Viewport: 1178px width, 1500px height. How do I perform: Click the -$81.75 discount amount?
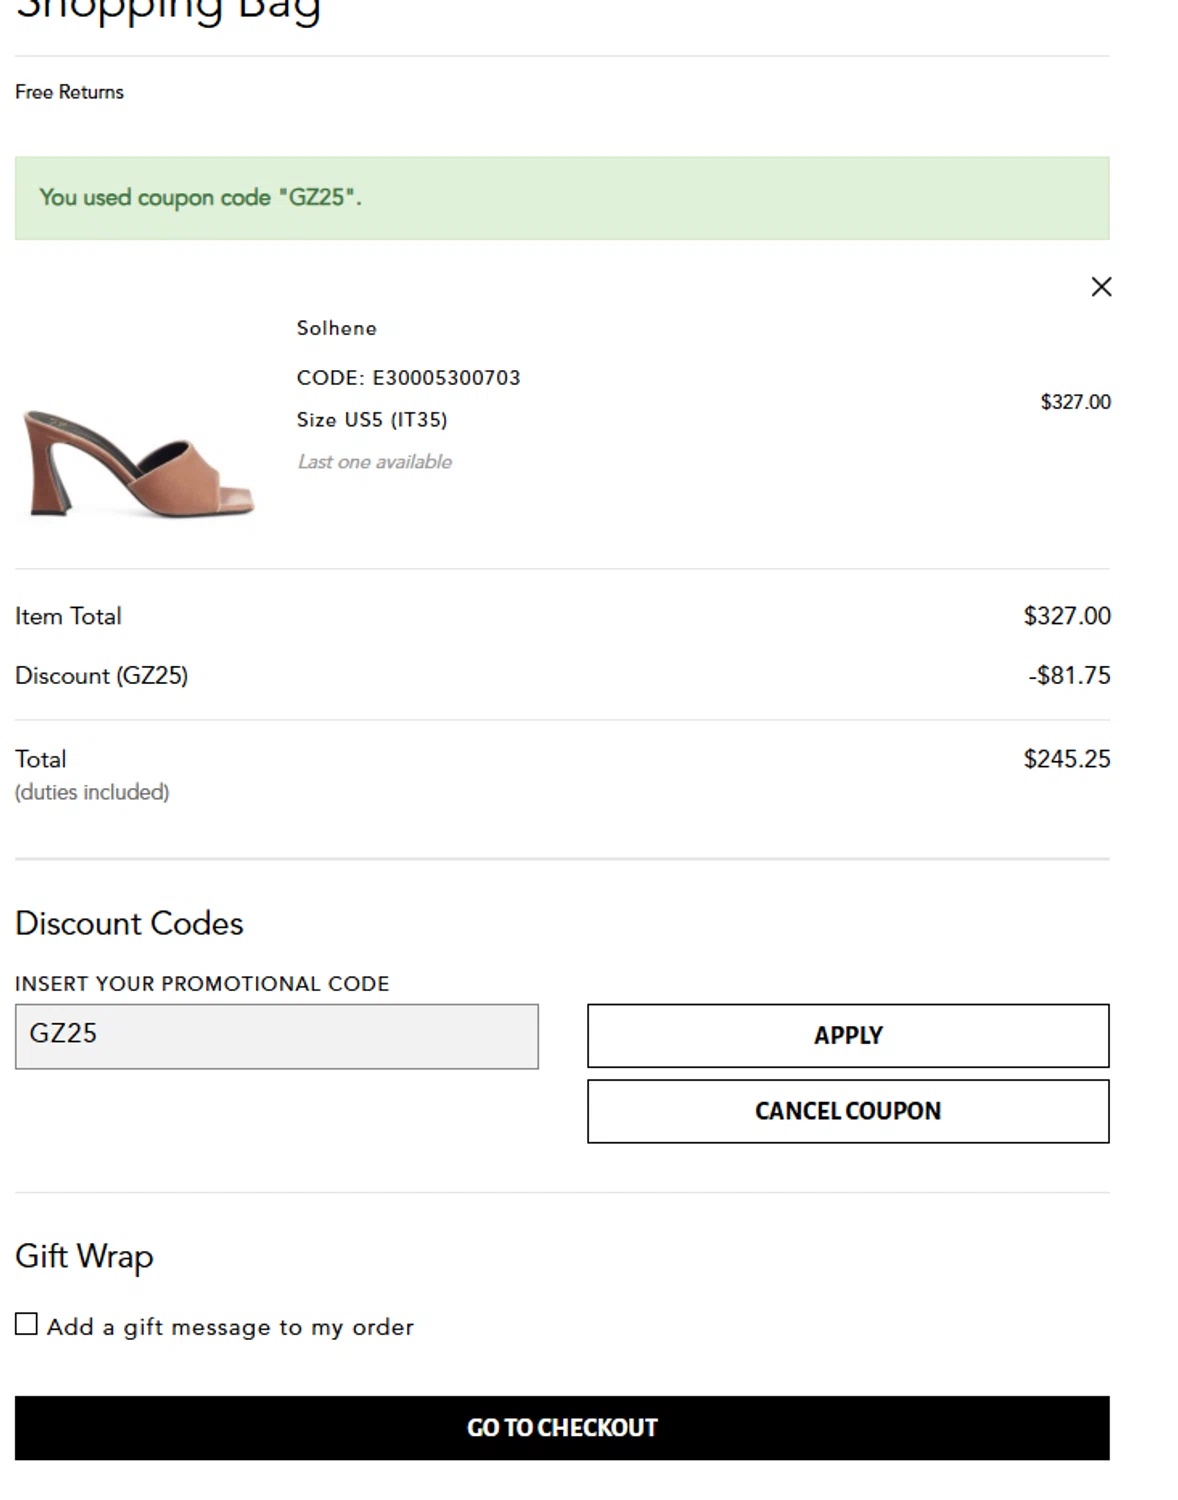[x=1069, y=676]
